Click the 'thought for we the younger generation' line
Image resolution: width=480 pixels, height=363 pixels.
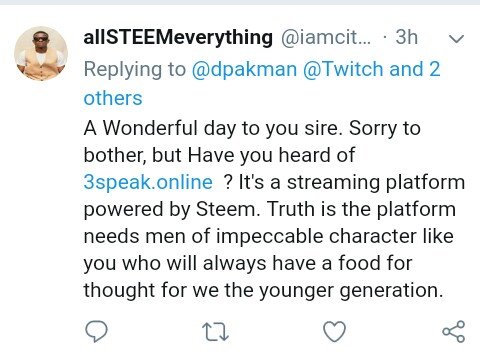coord(264,290)
